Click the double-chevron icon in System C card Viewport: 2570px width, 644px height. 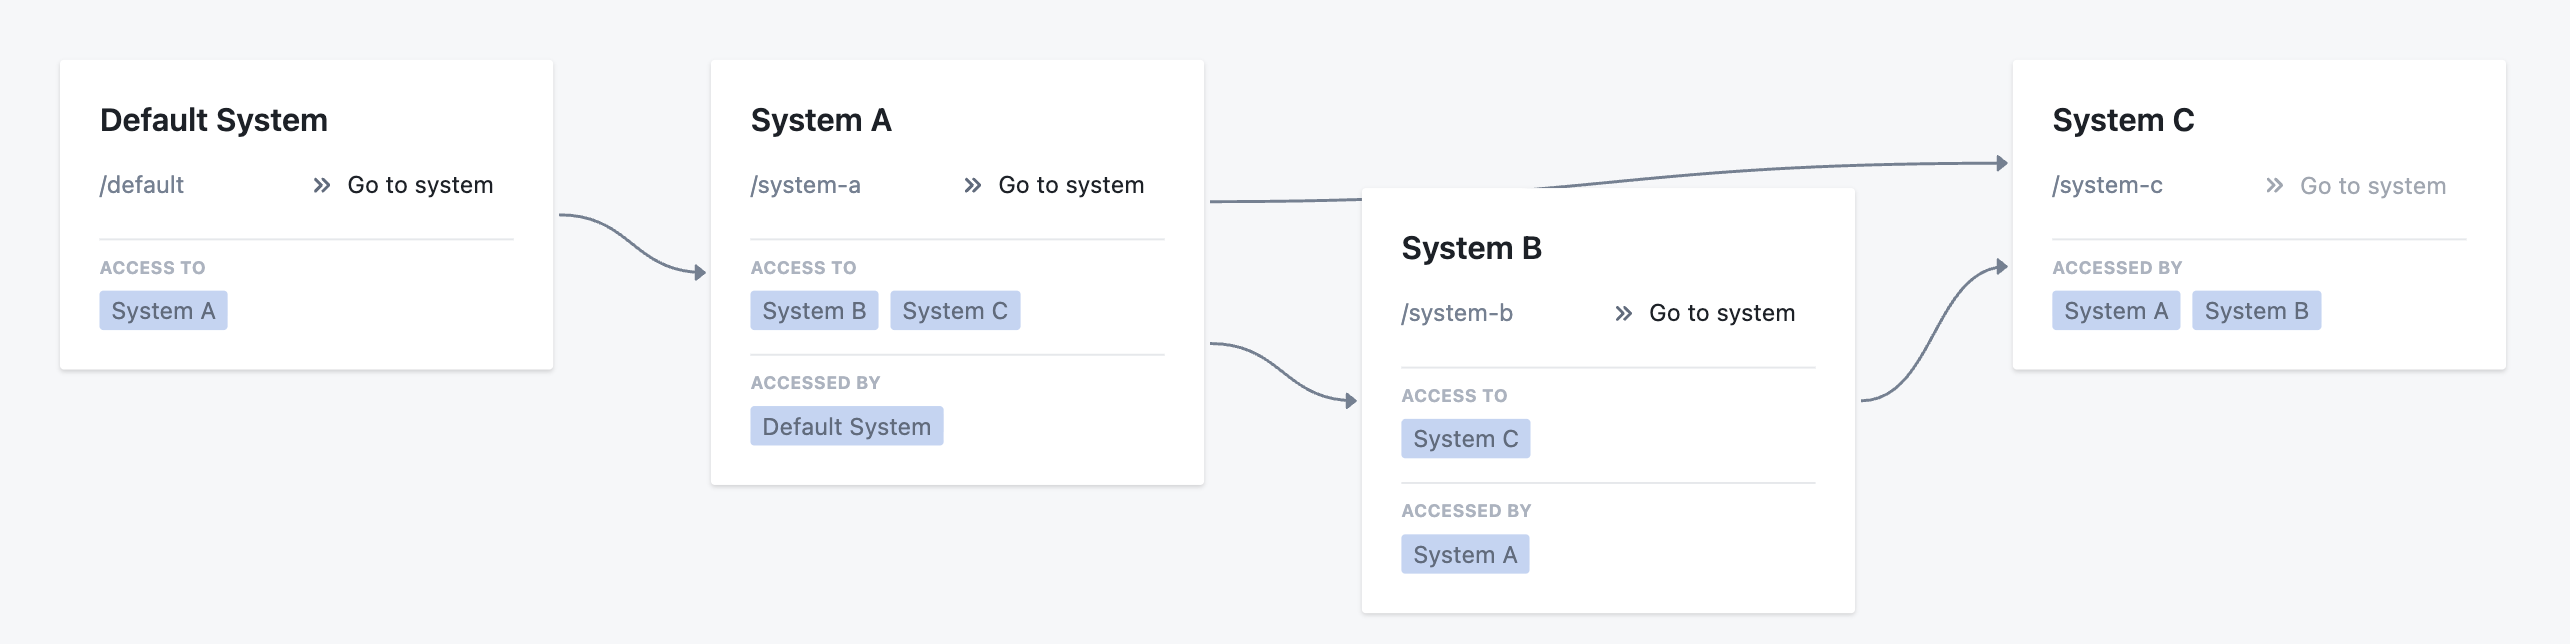coord(2274,185)
